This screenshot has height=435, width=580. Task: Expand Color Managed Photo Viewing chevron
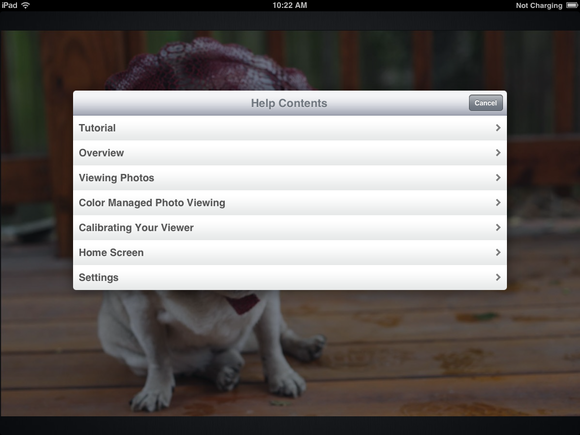pyautogui.click(x=498, y=203)
